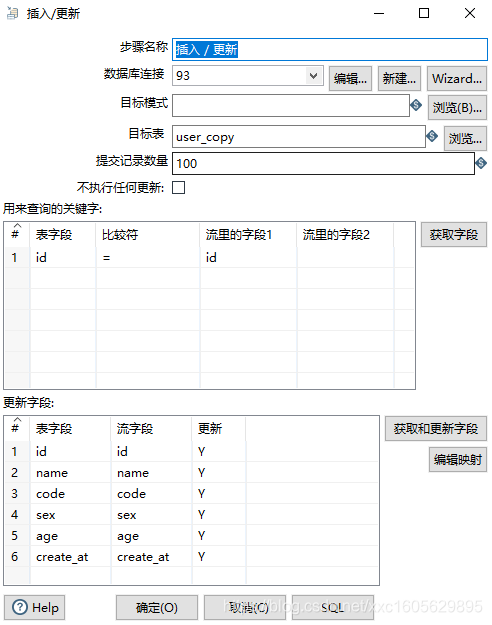Select the id cell under key table 表字段

tap(63, 257)
